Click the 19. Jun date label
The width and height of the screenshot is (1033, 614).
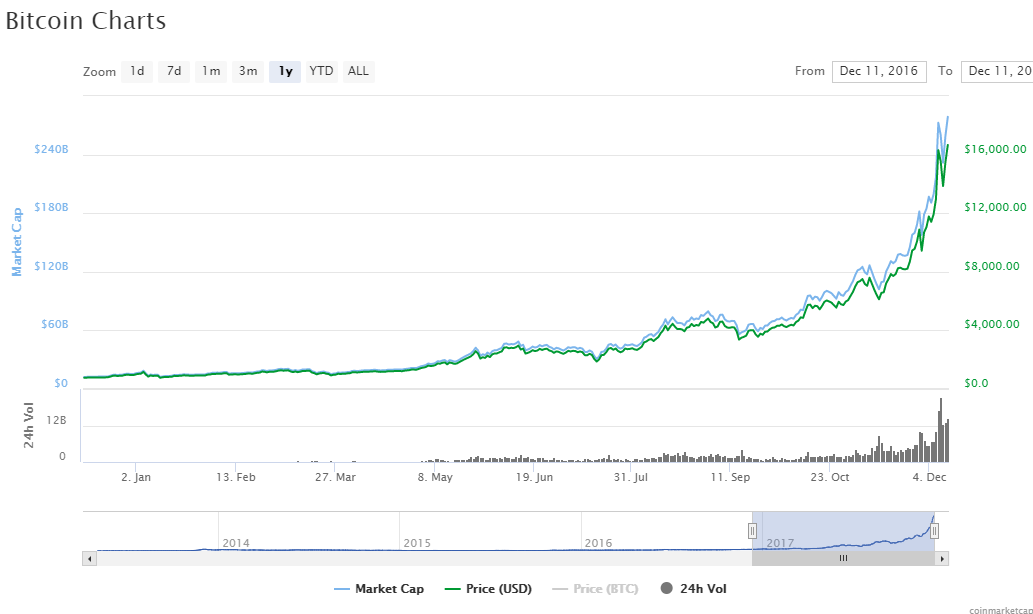[534, 477]
